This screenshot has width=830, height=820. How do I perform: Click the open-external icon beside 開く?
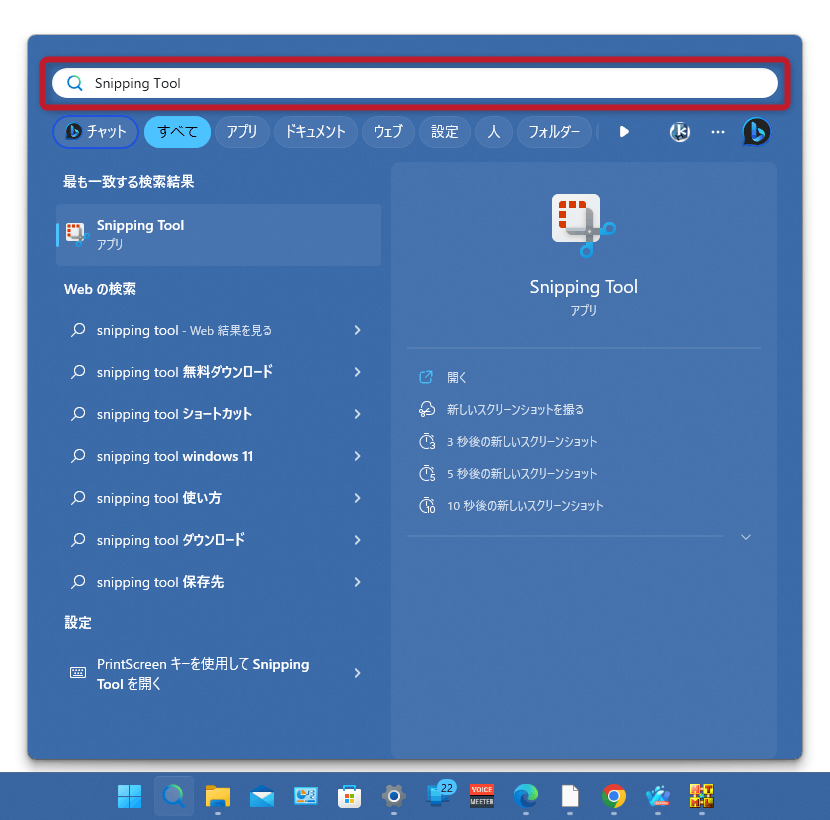pyautogui.click(x=426, y=377)
